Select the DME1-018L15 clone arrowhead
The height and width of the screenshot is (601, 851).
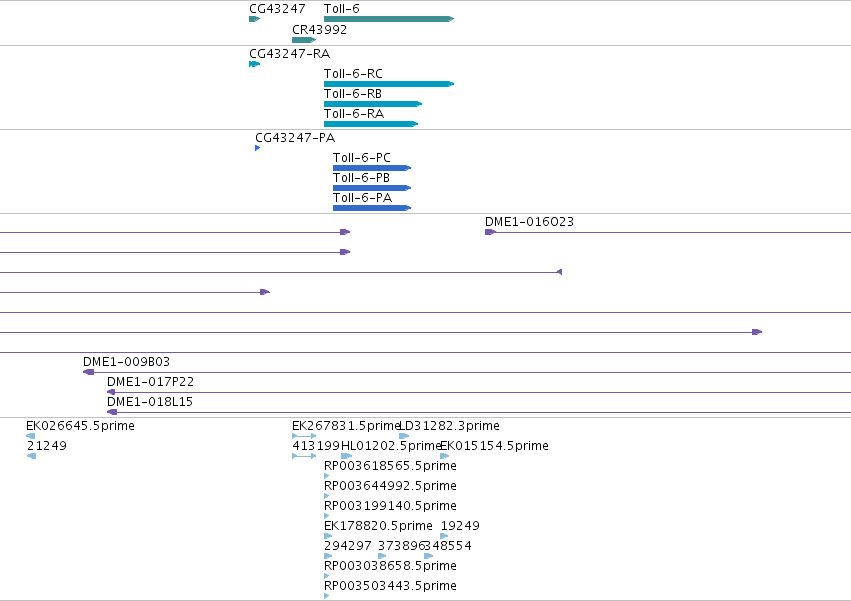click(x=112, y=412)
